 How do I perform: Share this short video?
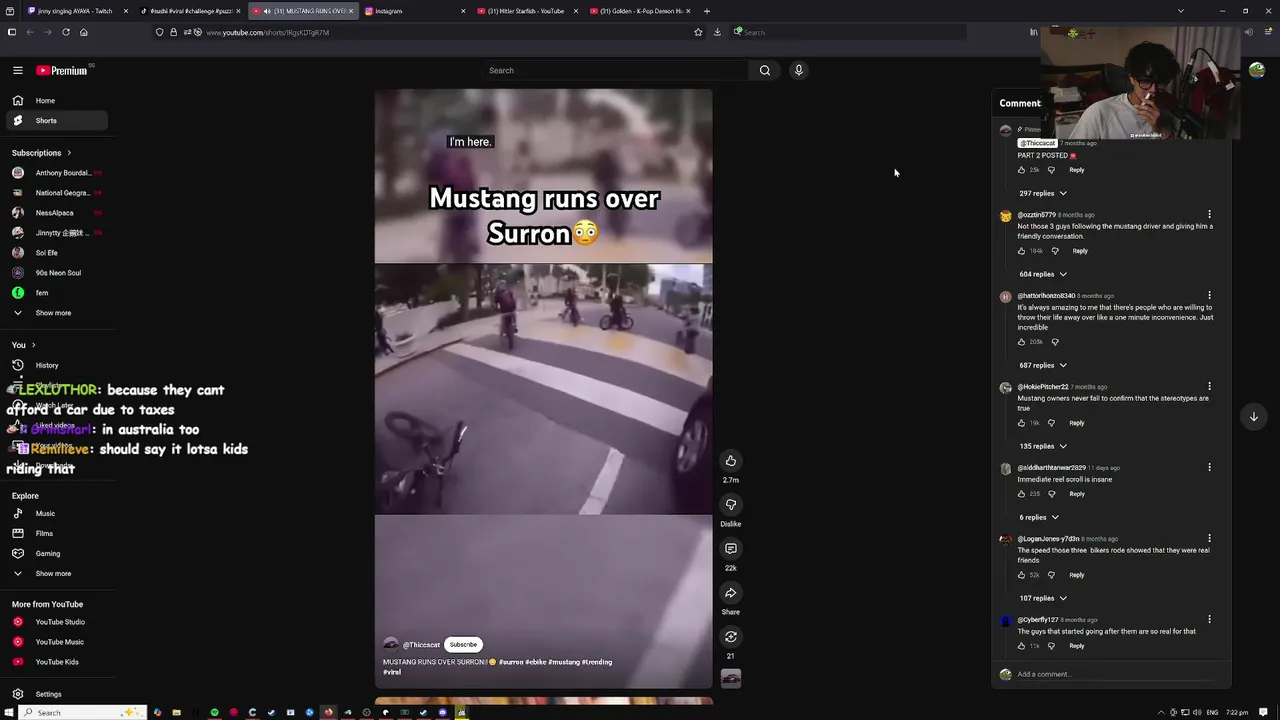coord(731,593)
